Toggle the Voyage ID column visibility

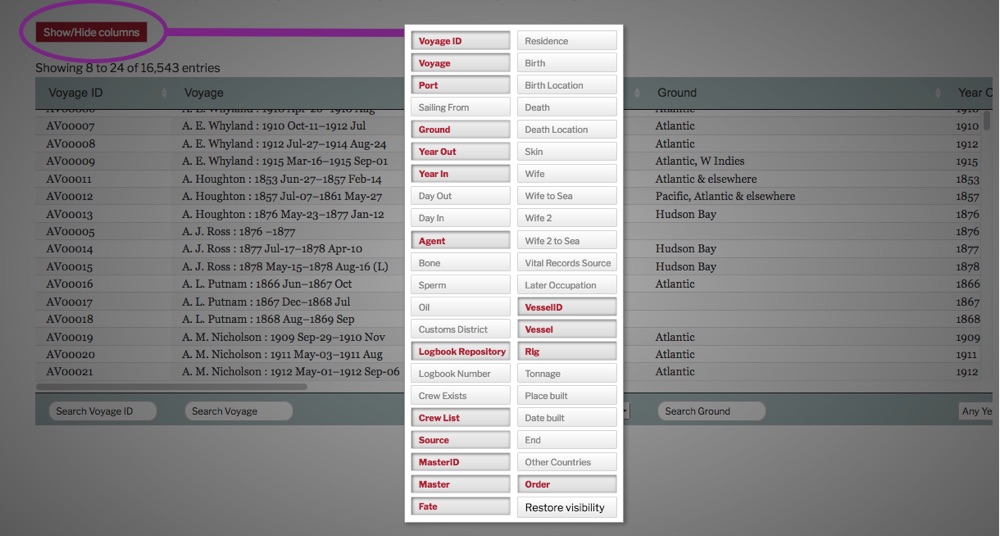coord(460,41)
